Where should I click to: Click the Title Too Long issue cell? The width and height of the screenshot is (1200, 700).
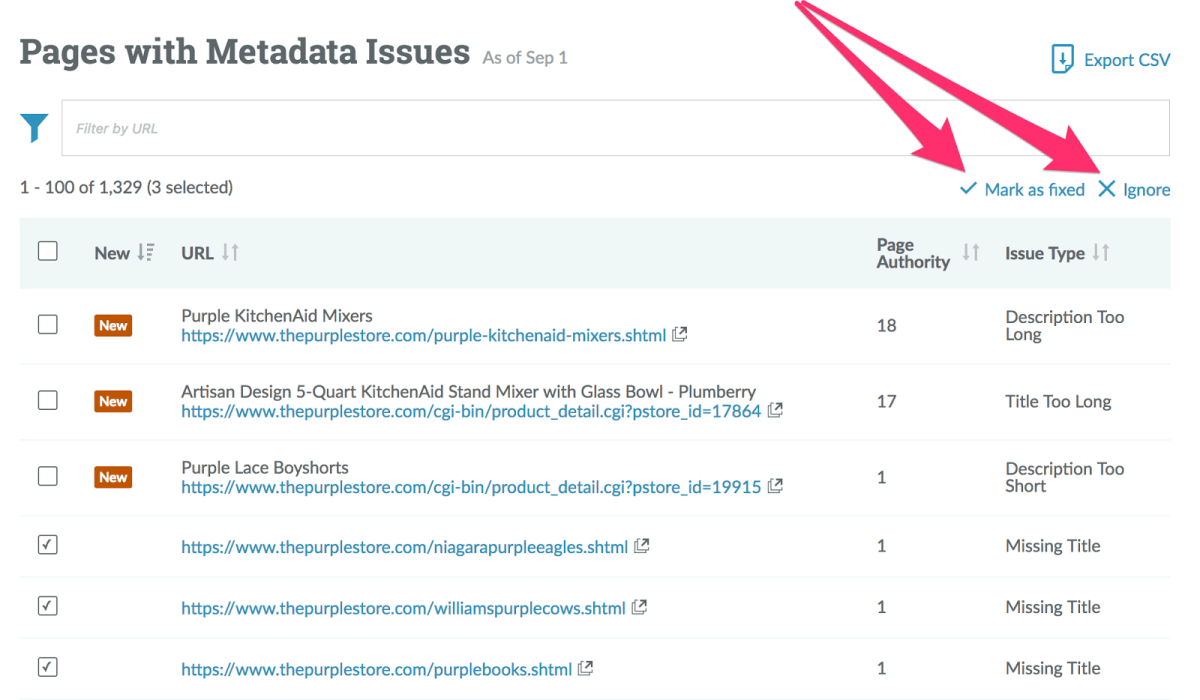pos(1058,402)
